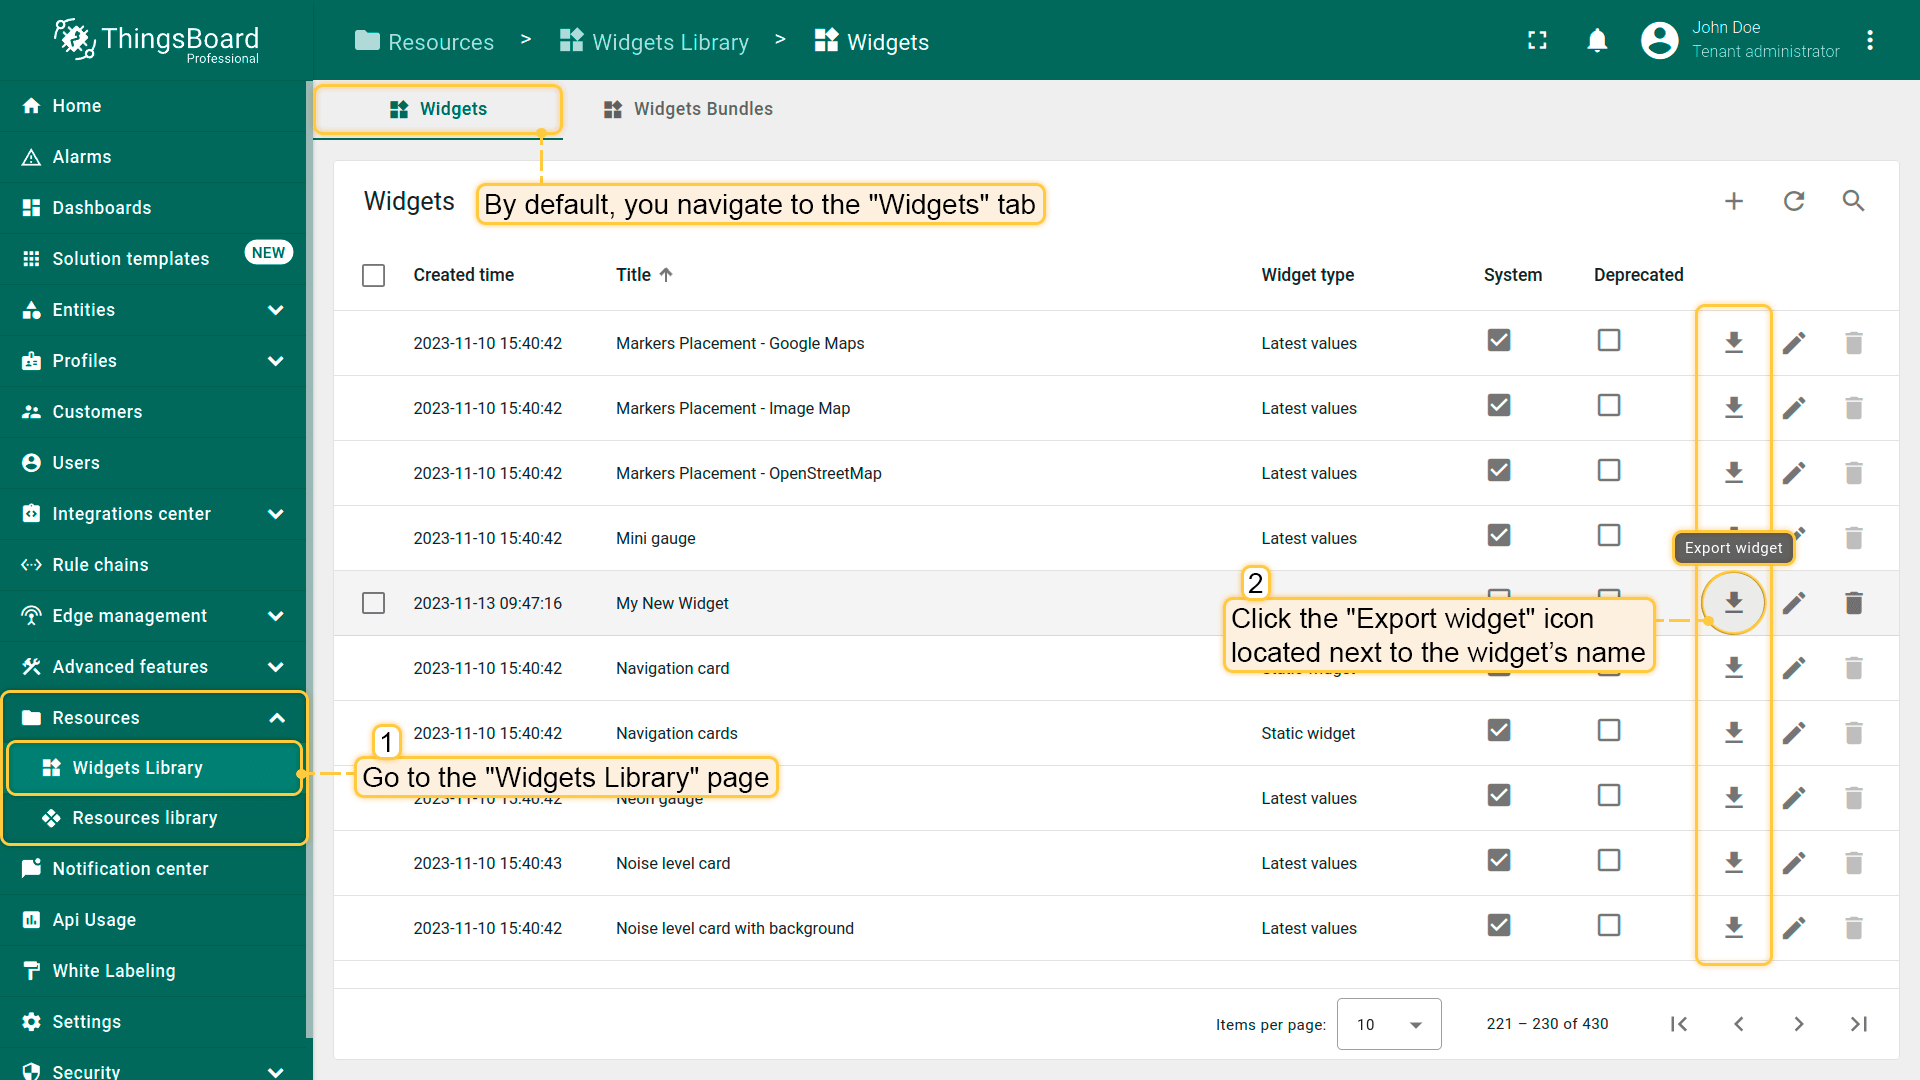
Task: Click the add widget plus icon
Action: pos(1734,201)
